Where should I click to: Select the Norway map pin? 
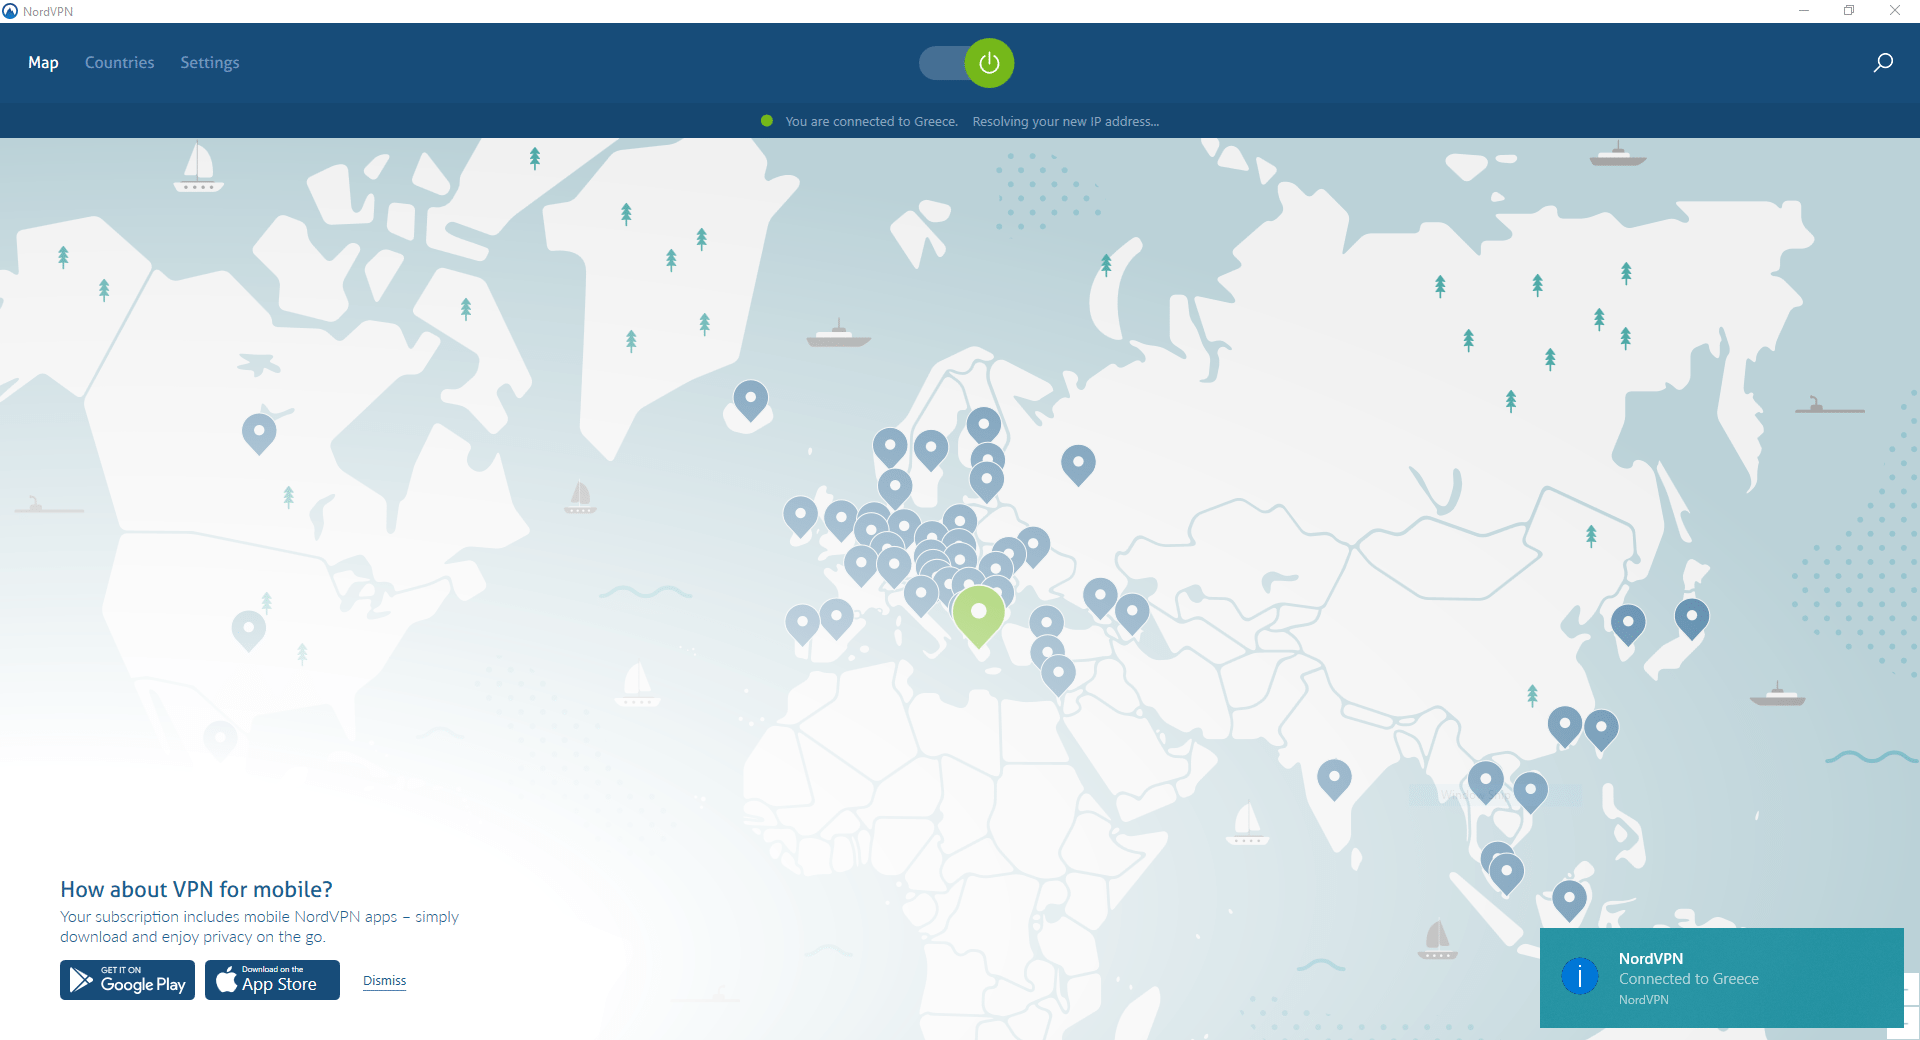(x=890, y=446)
